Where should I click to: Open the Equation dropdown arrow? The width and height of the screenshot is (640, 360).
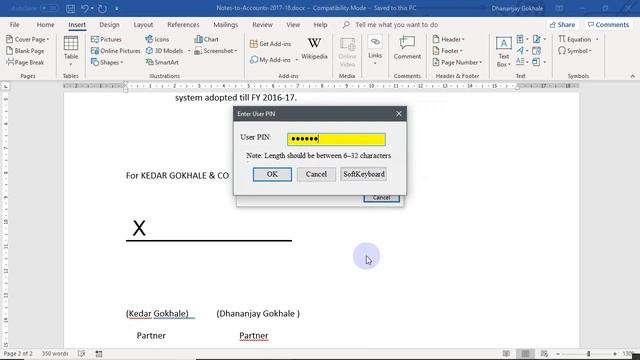(x=597, y=39)
